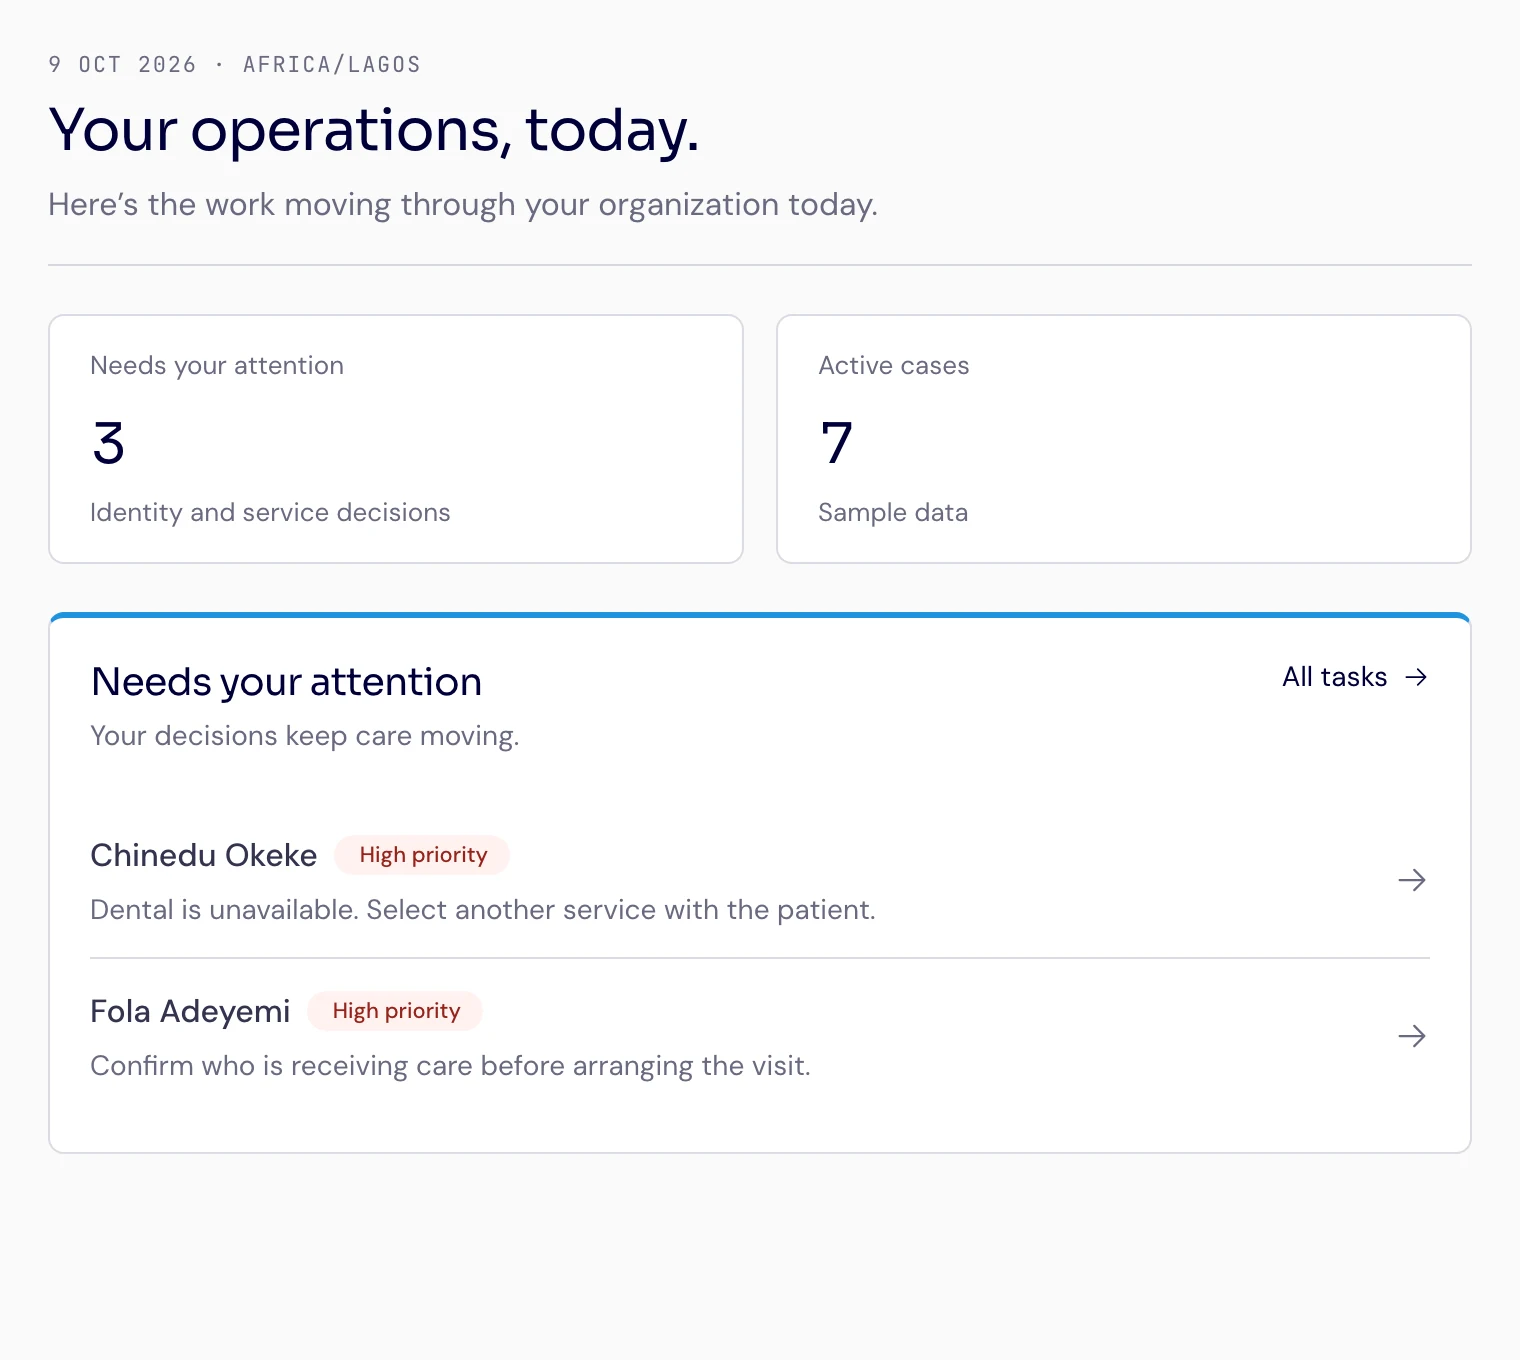Click the 'Your operations, today.' page title
The height and width of the screenshot is (1360, 1520).
coord(374,130)
